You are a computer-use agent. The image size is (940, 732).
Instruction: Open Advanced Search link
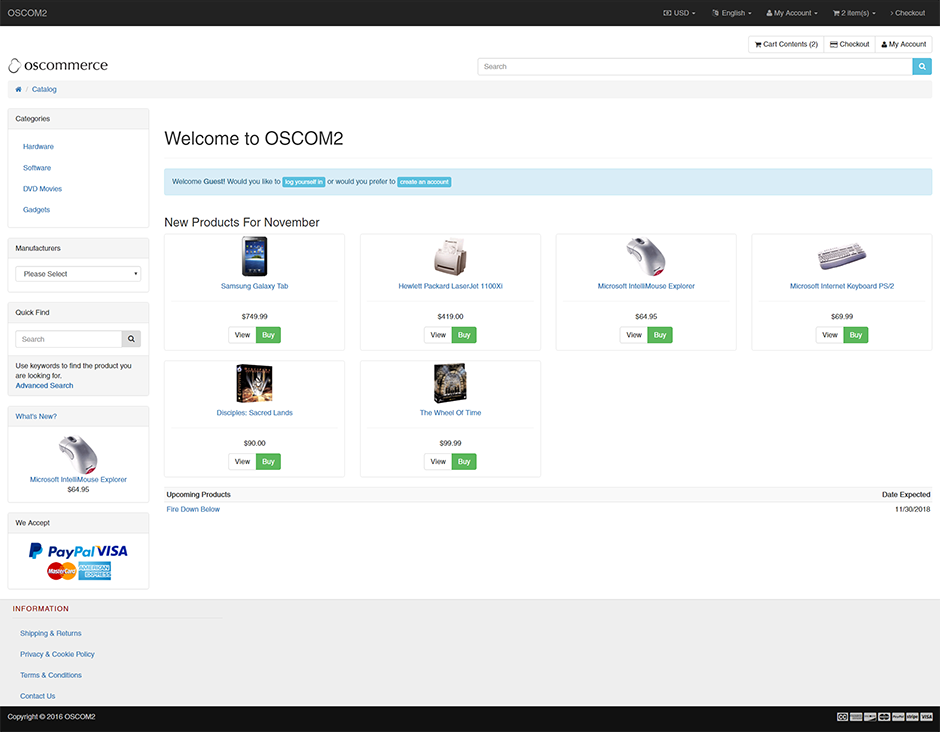(44, 385)
